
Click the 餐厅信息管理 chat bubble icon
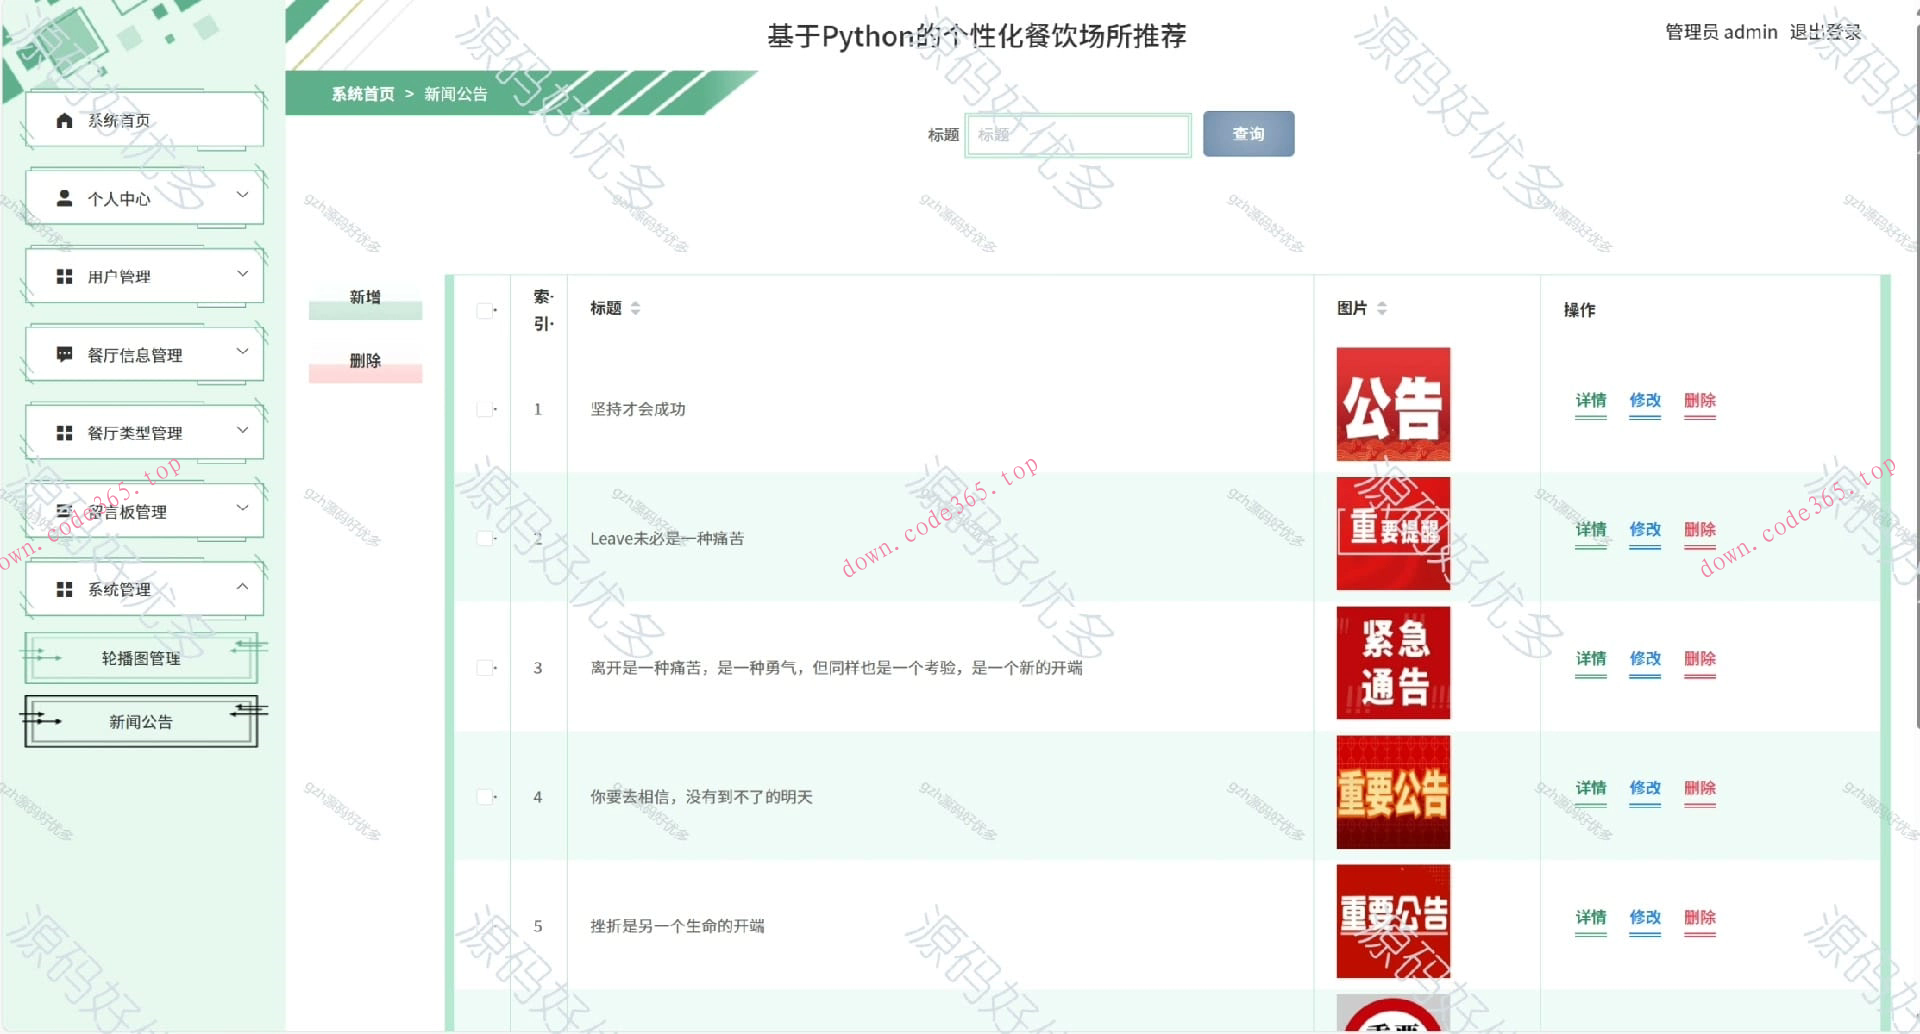[62, 353]
